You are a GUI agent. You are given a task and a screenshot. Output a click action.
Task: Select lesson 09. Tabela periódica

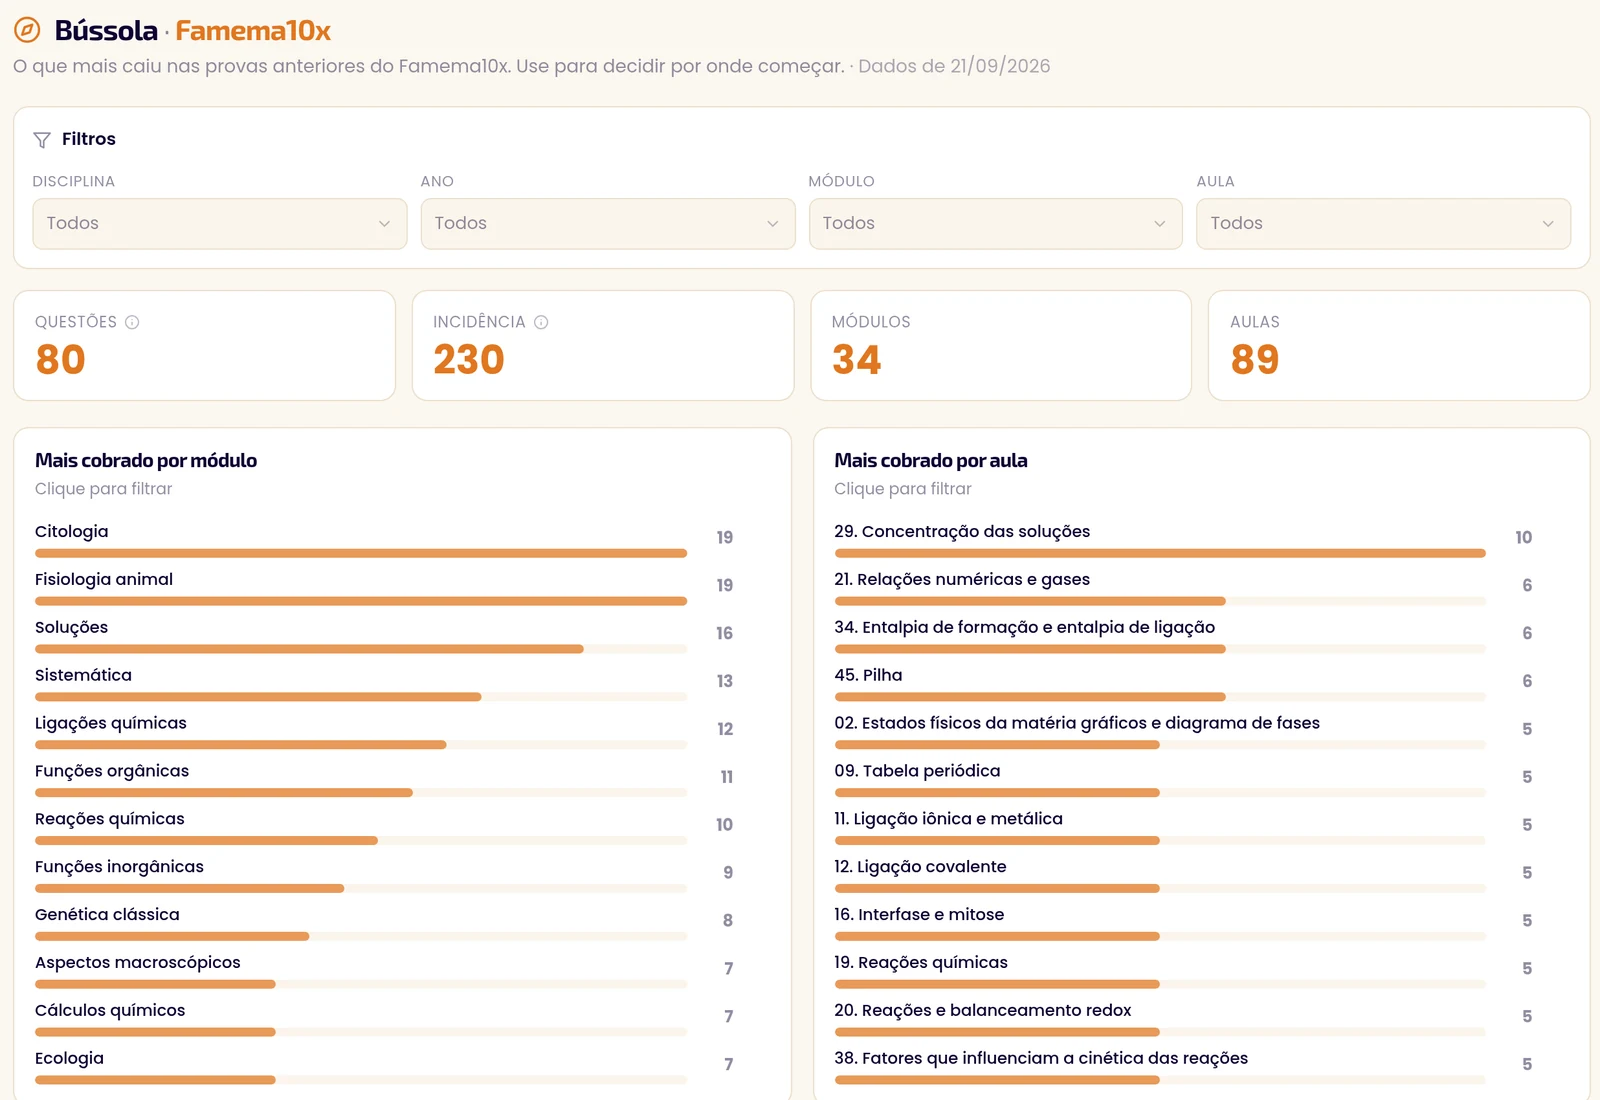pos(1184,779)
